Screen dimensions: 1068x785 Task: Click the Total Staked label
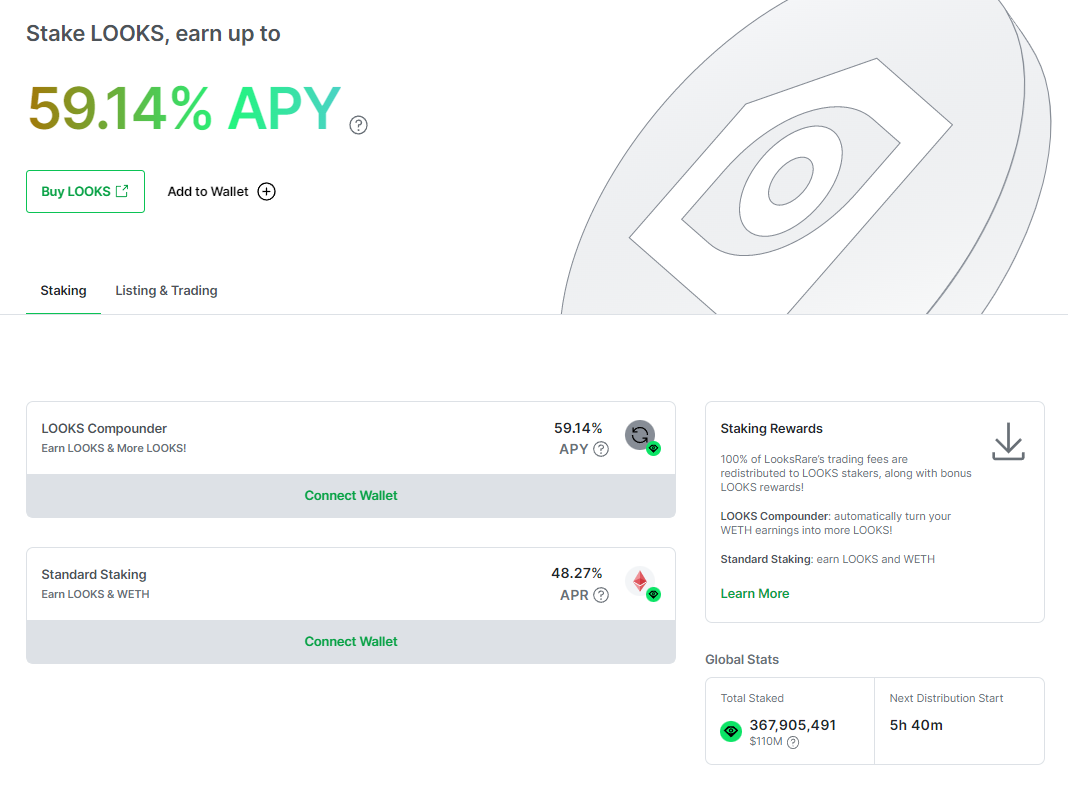[x=752, y=699]
